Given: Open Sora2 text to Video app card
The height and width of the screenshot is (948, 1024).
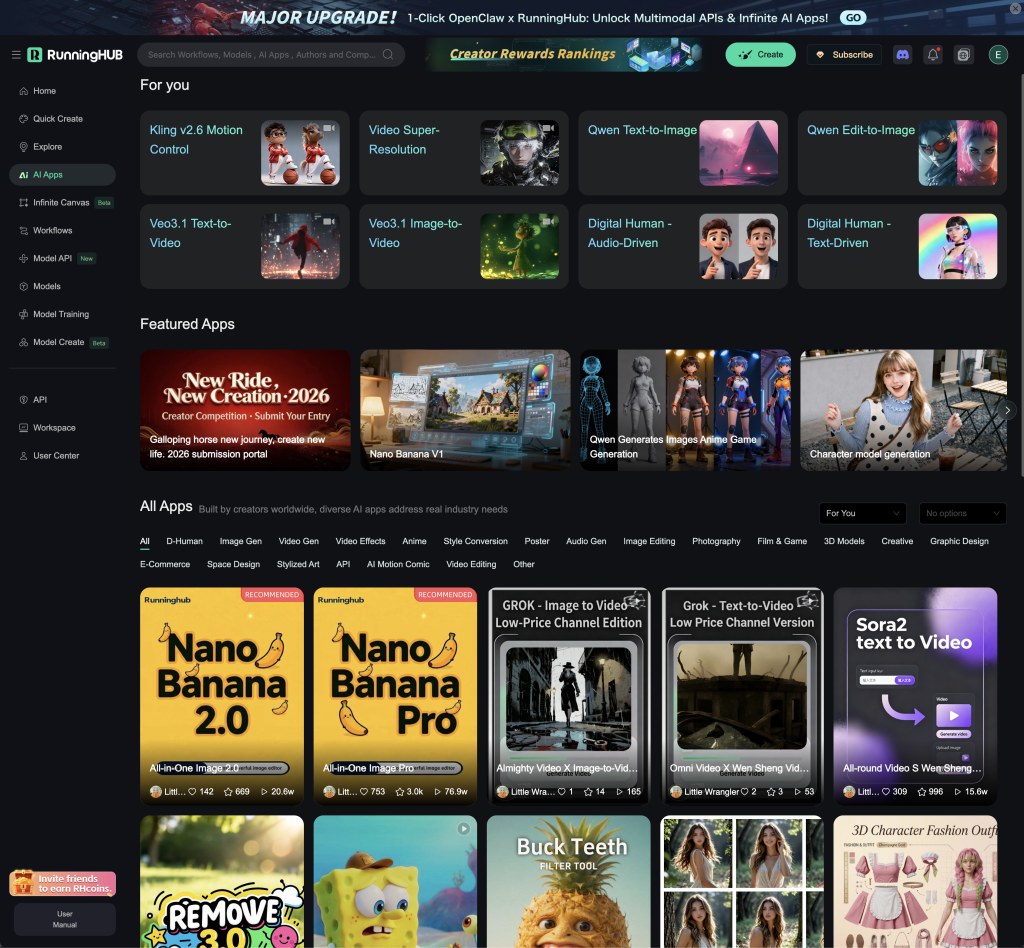Looking at the screenshot, I should pos(915,696).
